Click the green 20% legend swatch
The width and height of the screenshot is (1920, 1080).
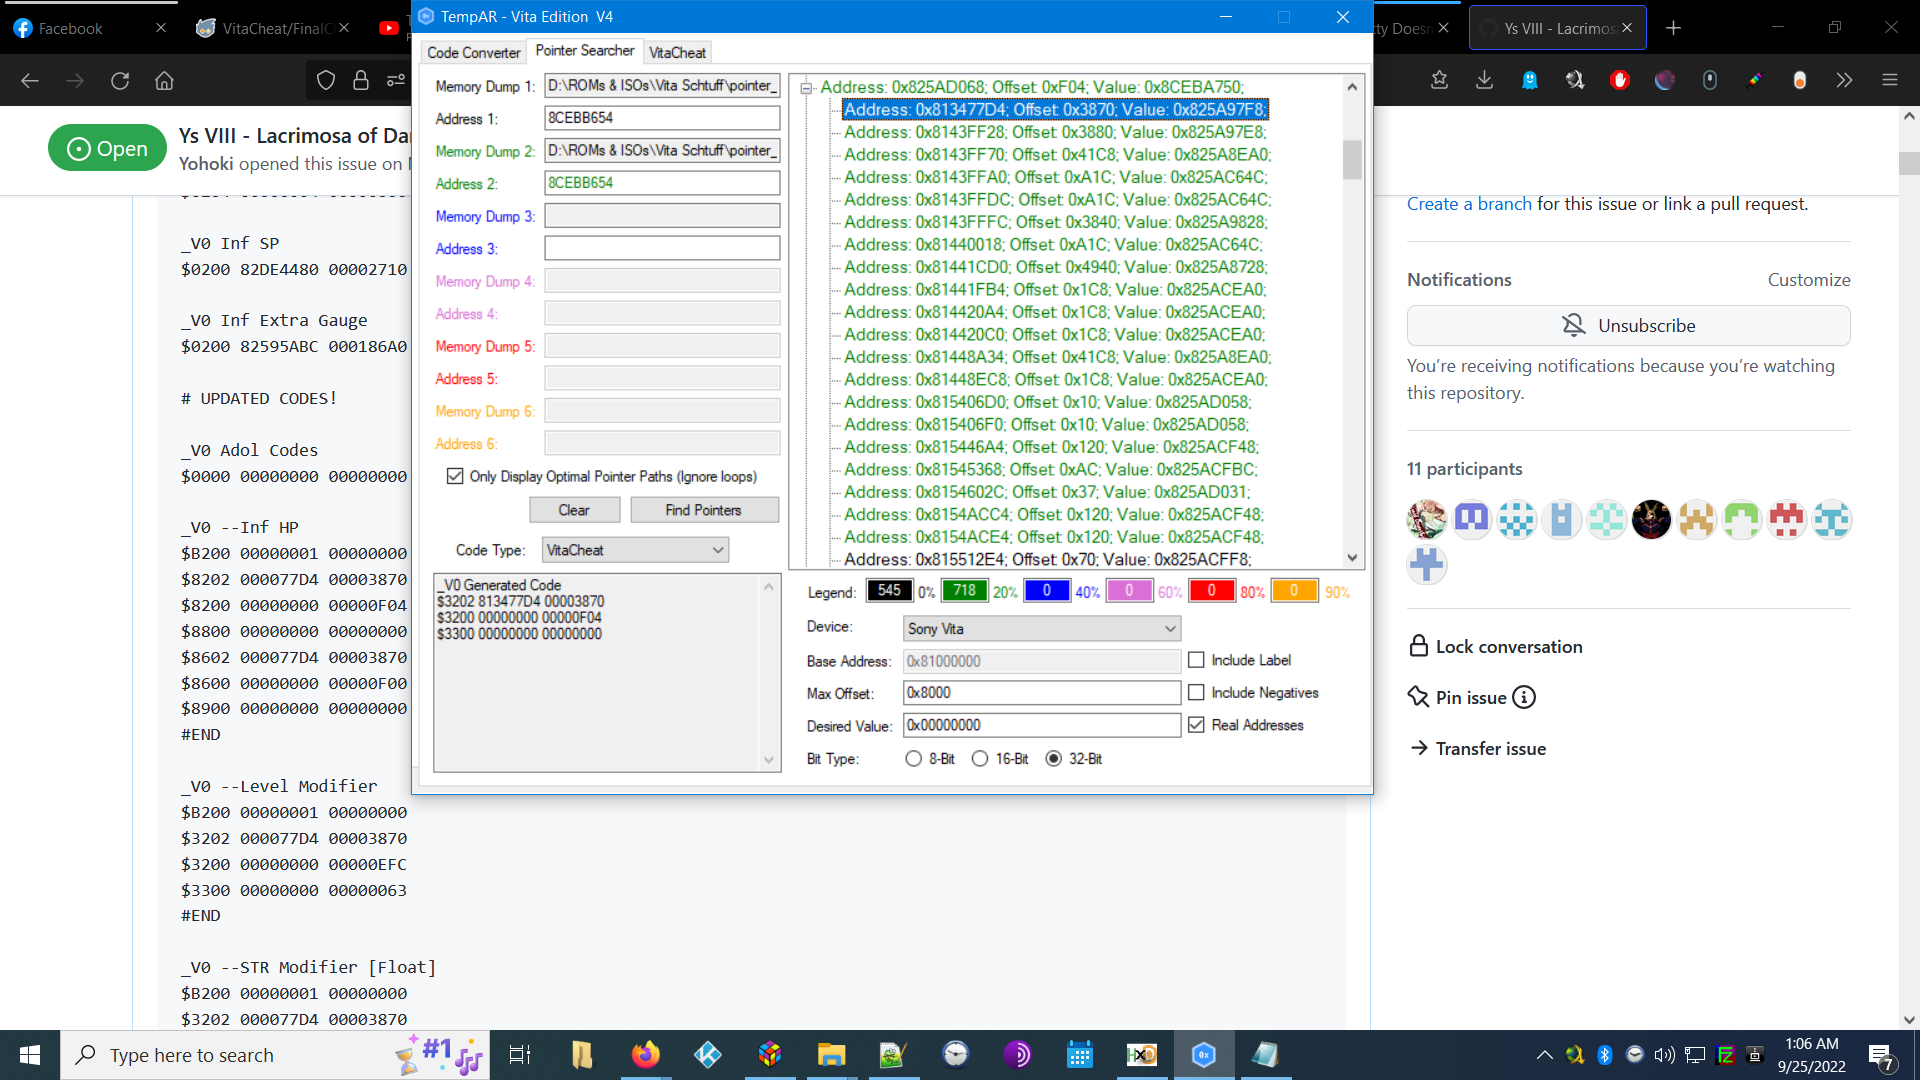964,591
